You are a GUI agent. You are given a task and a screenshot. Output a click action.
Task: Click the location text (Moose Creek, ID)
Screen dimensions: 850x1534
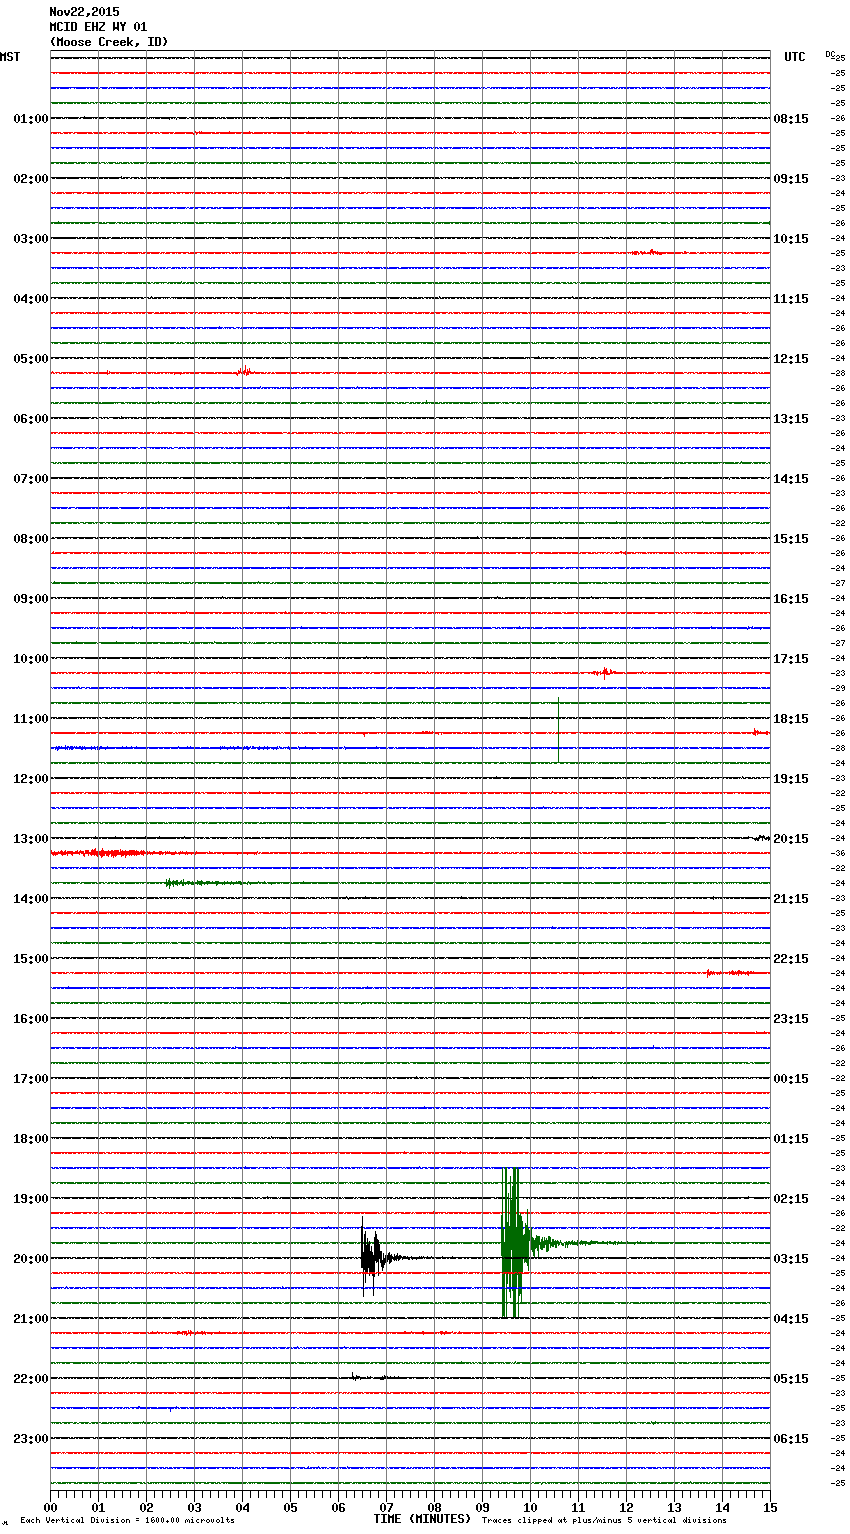109,42
